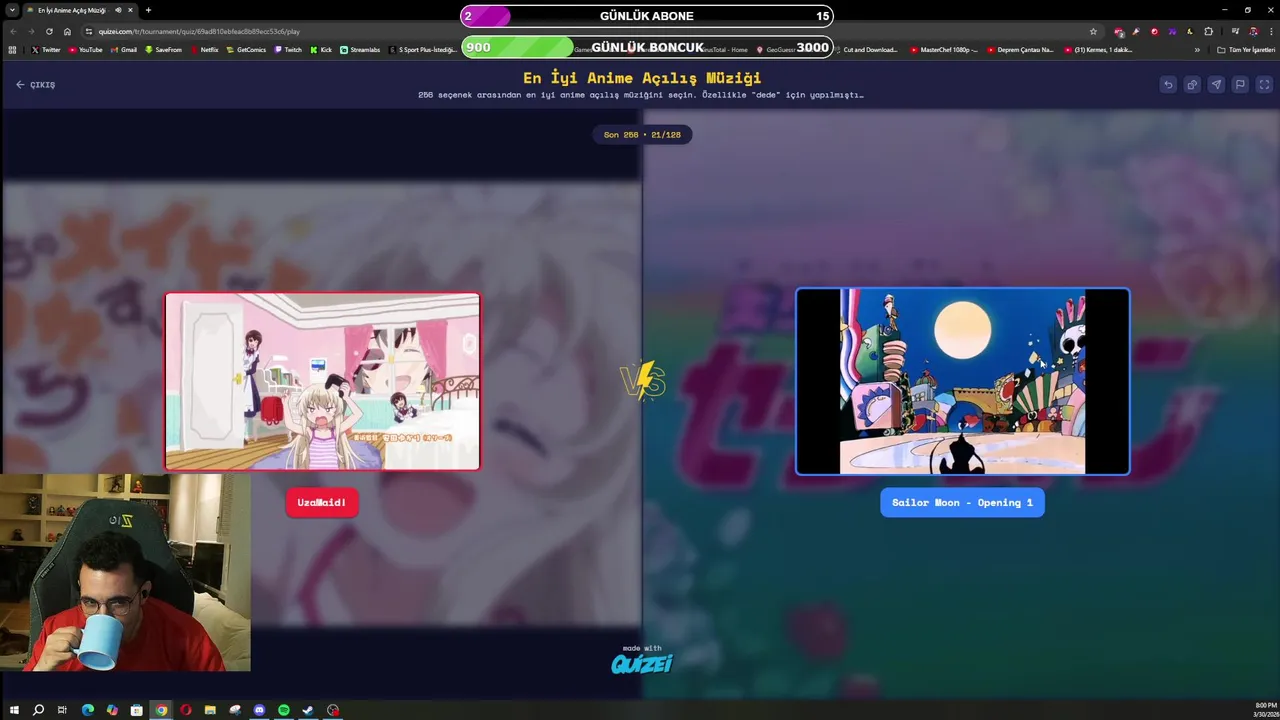Go back via the ÇIKIŞ exit link
Screen dimensions: 1280x720
(36, 85)
